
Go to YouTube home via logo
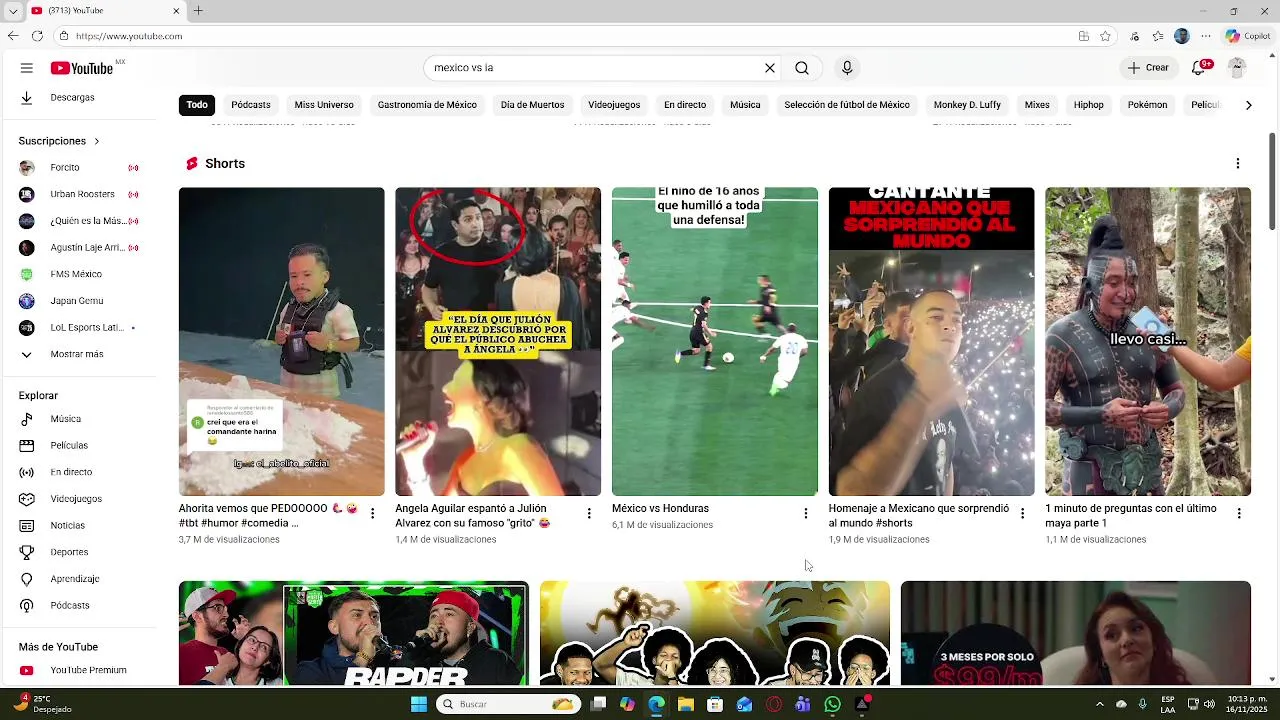click(x=82, y=68)
